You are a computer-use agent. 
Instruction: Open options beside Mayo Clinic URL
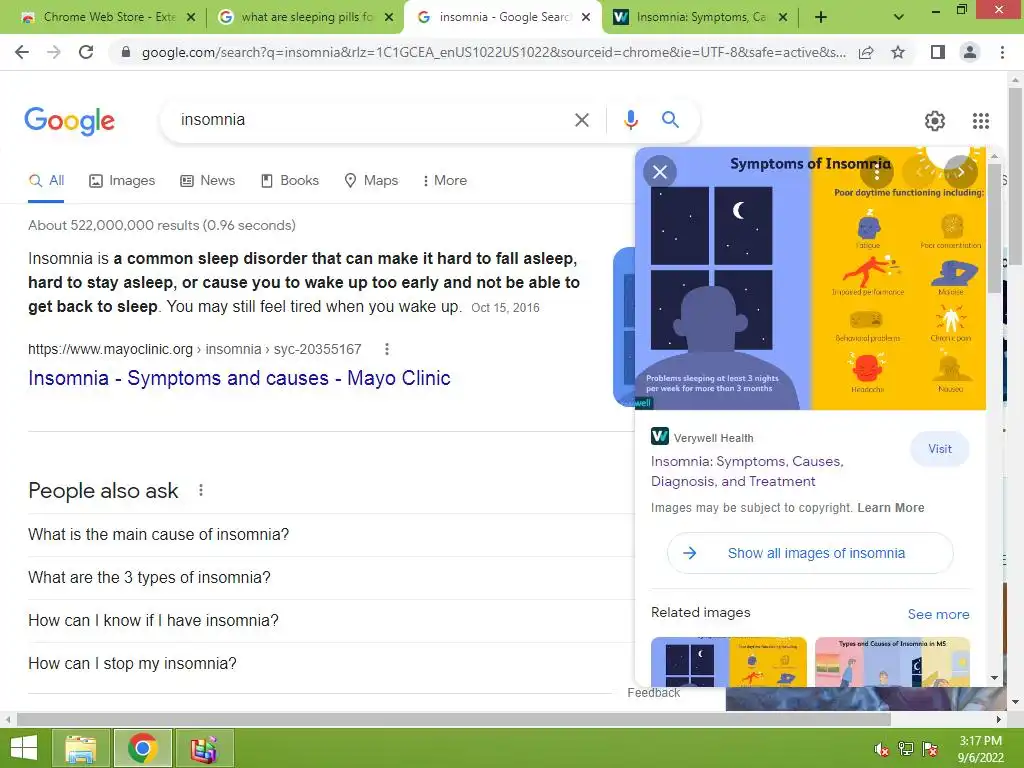(387, 349)
